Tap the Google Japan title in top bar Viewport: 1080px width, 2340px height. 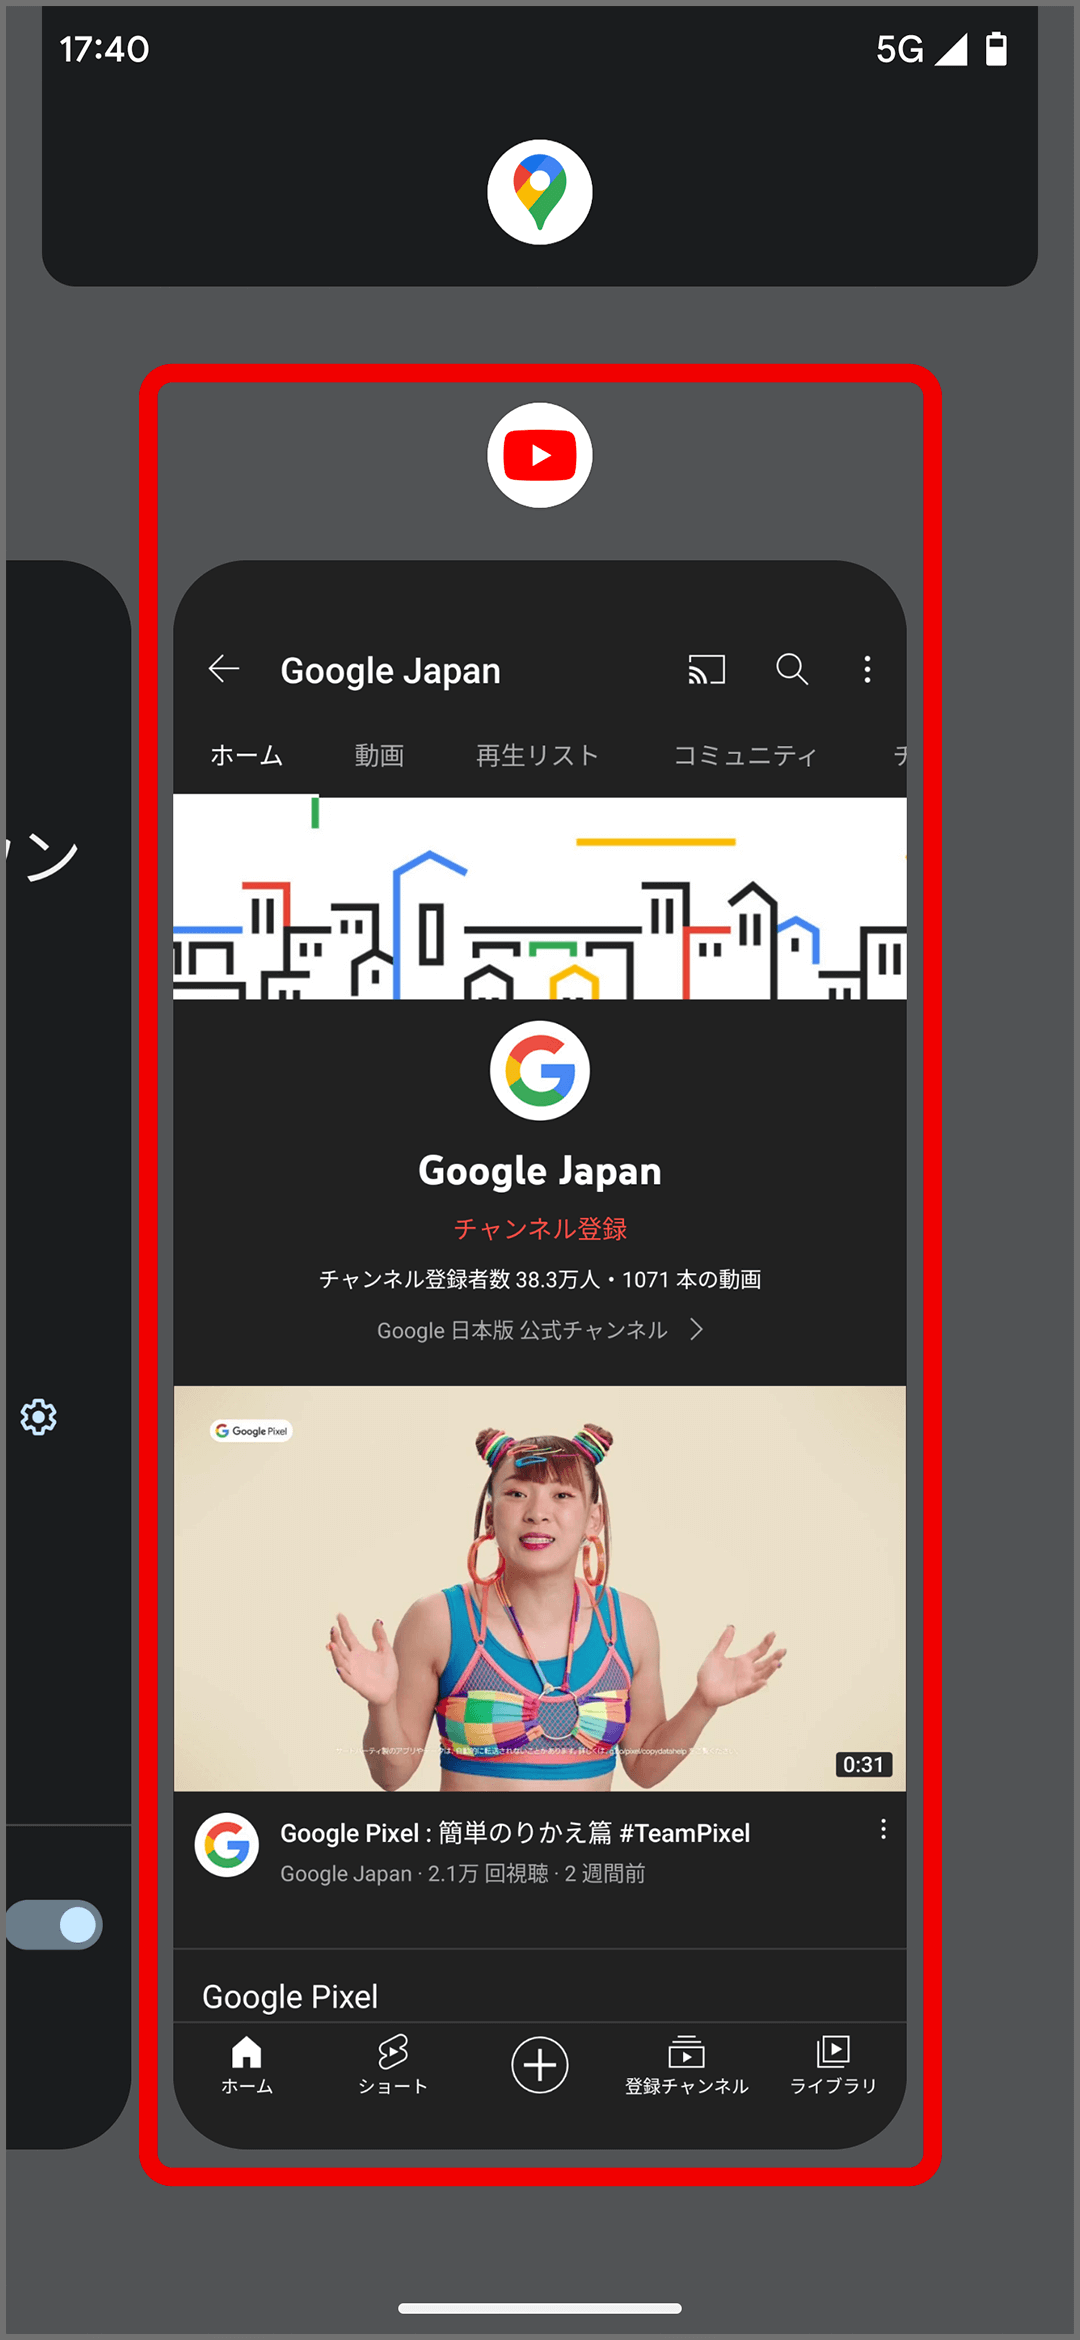(x=390, y=671)
